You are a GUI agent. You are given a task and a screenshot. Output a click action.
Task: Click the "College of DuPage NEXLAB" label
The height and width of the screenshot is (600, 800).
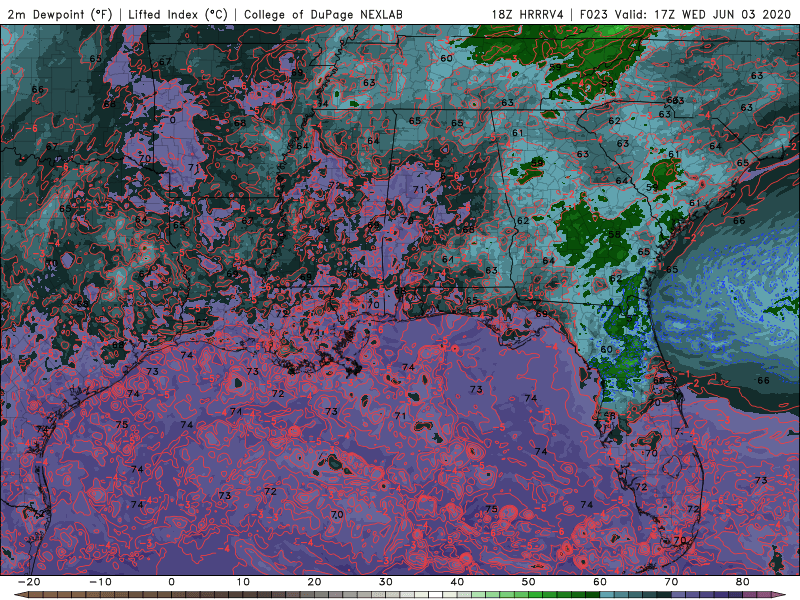pyautogui.click(x=323, y=14)
